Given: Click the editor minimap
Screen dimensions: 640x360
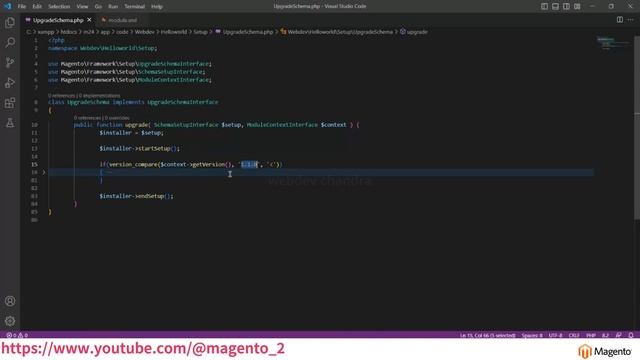Looking at the screenshot, I should coord(613,43).
